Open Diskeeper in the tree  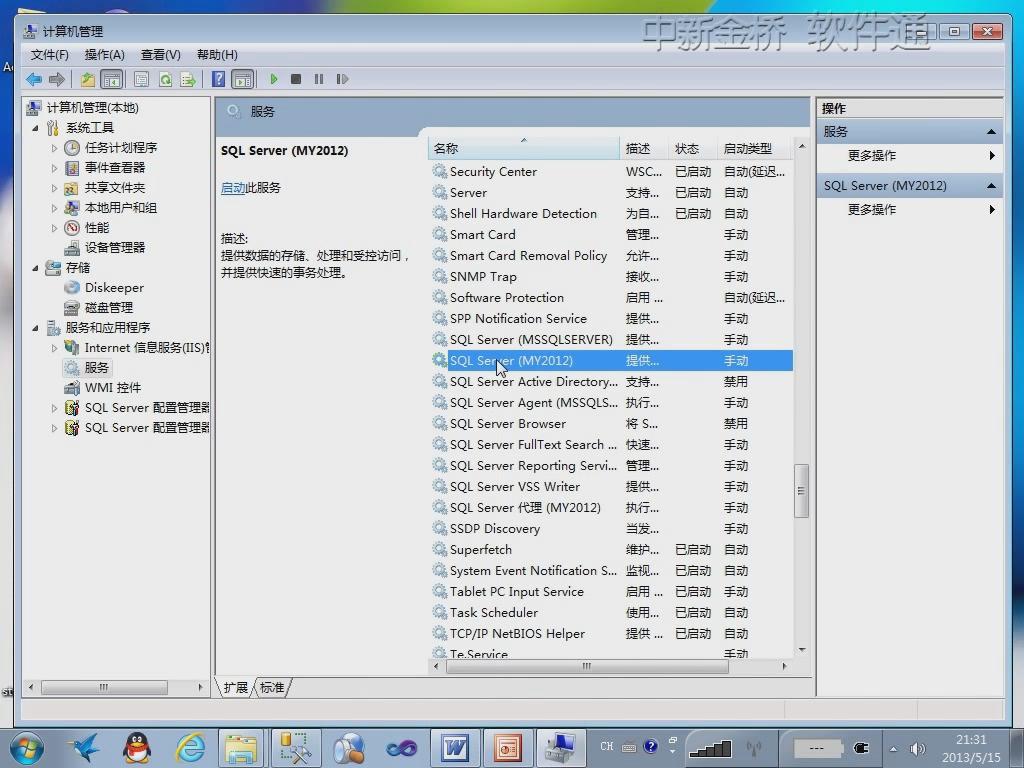pyautogui.click(x=114, y=287)
